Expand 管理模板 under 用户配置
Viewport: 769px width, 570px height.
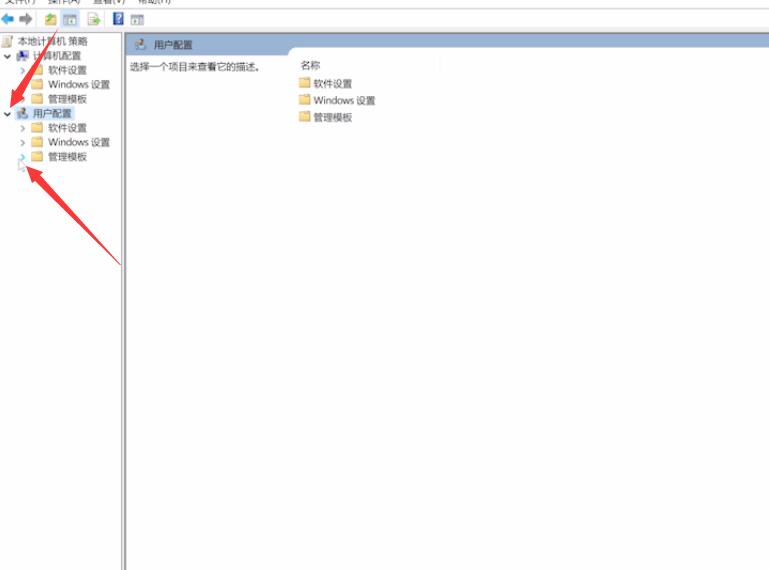pyautogui.click(x=23, y=157)
